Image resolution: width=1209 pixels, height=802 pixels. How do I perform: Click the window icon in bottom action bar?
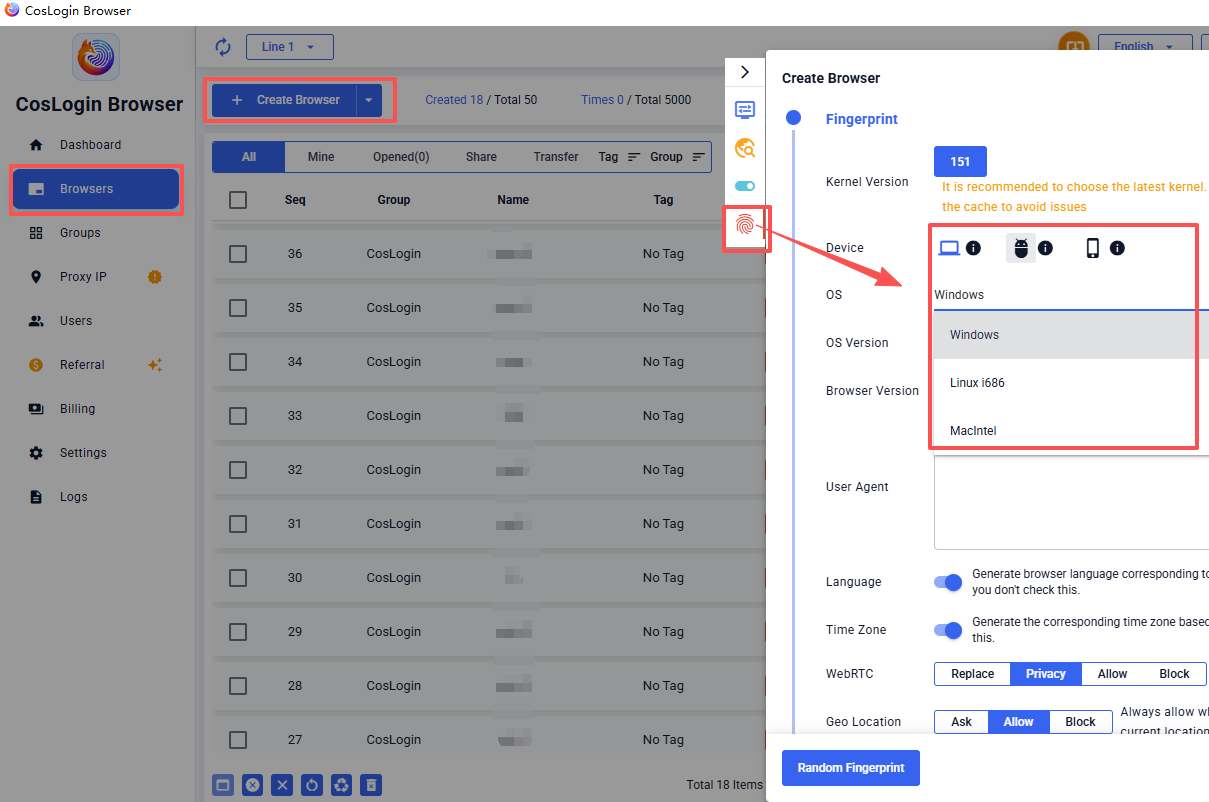point(223,785)
